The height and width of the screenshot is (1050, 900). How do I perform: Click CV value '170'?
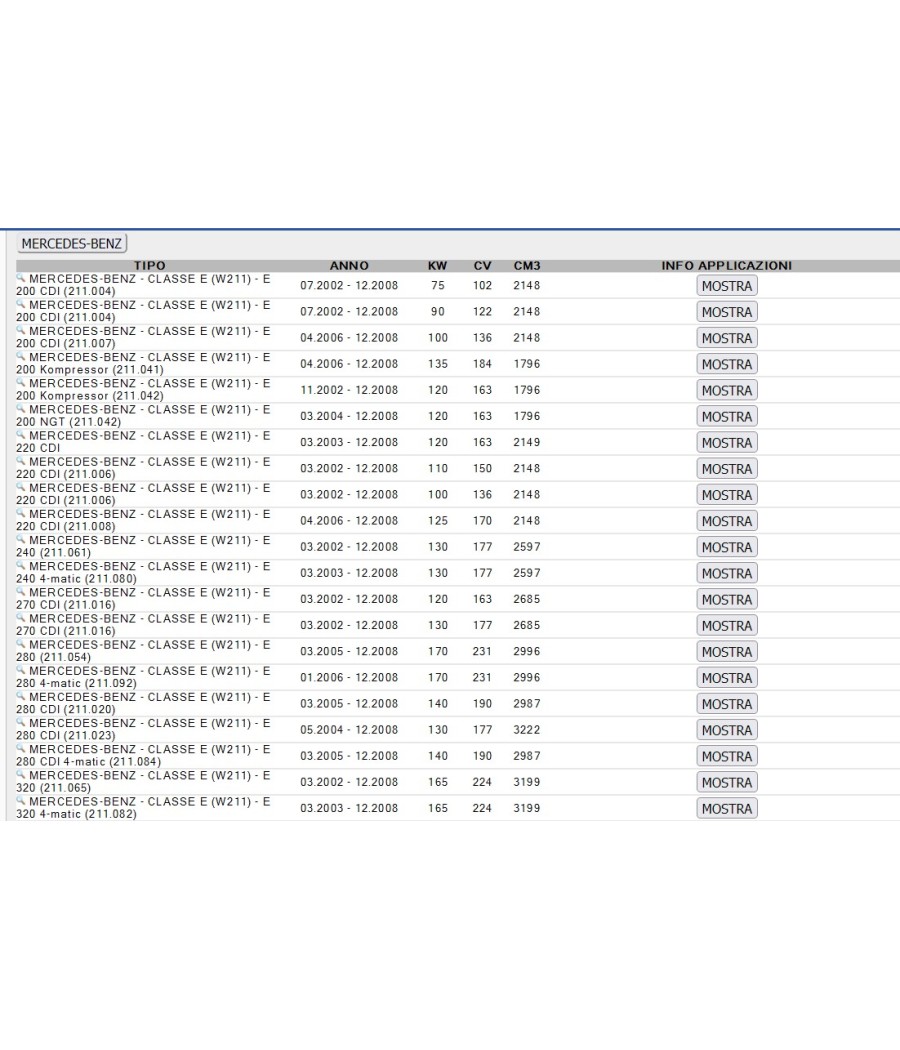click(482, 520)
